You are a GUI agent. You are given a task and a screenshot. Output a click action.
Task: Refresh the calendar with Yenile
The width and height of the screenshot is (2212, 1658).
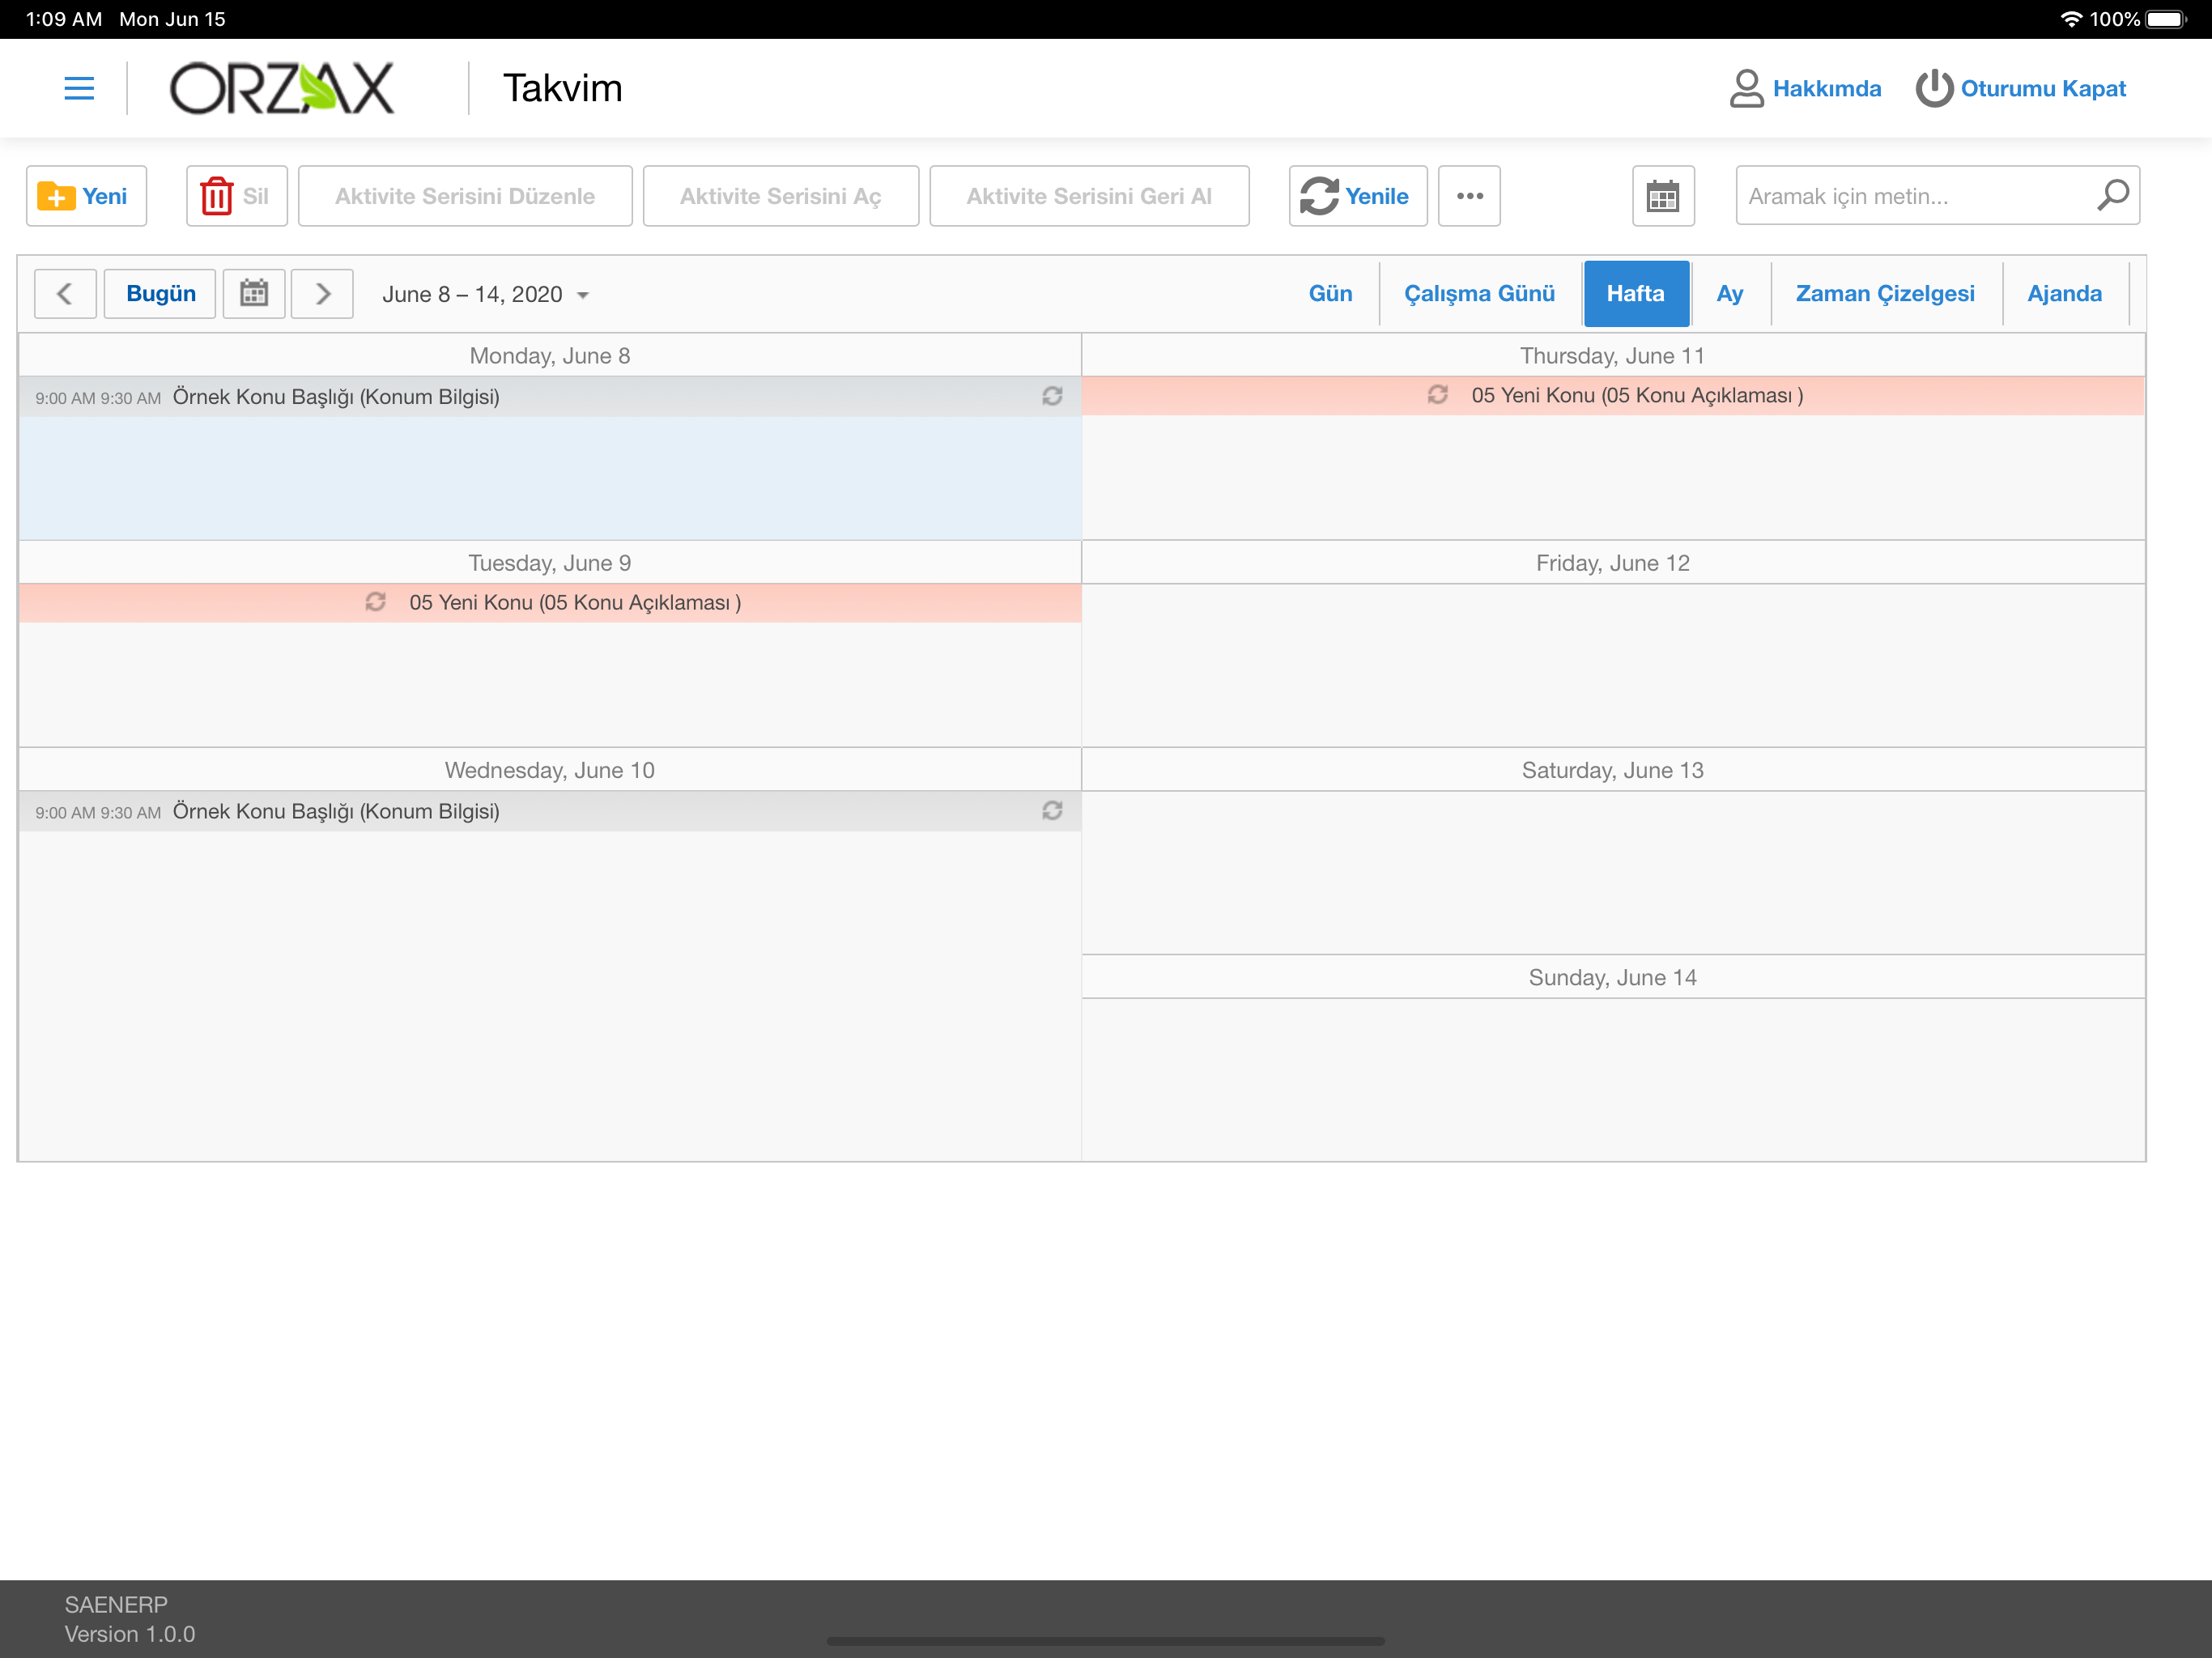(x=1357, y=196)
